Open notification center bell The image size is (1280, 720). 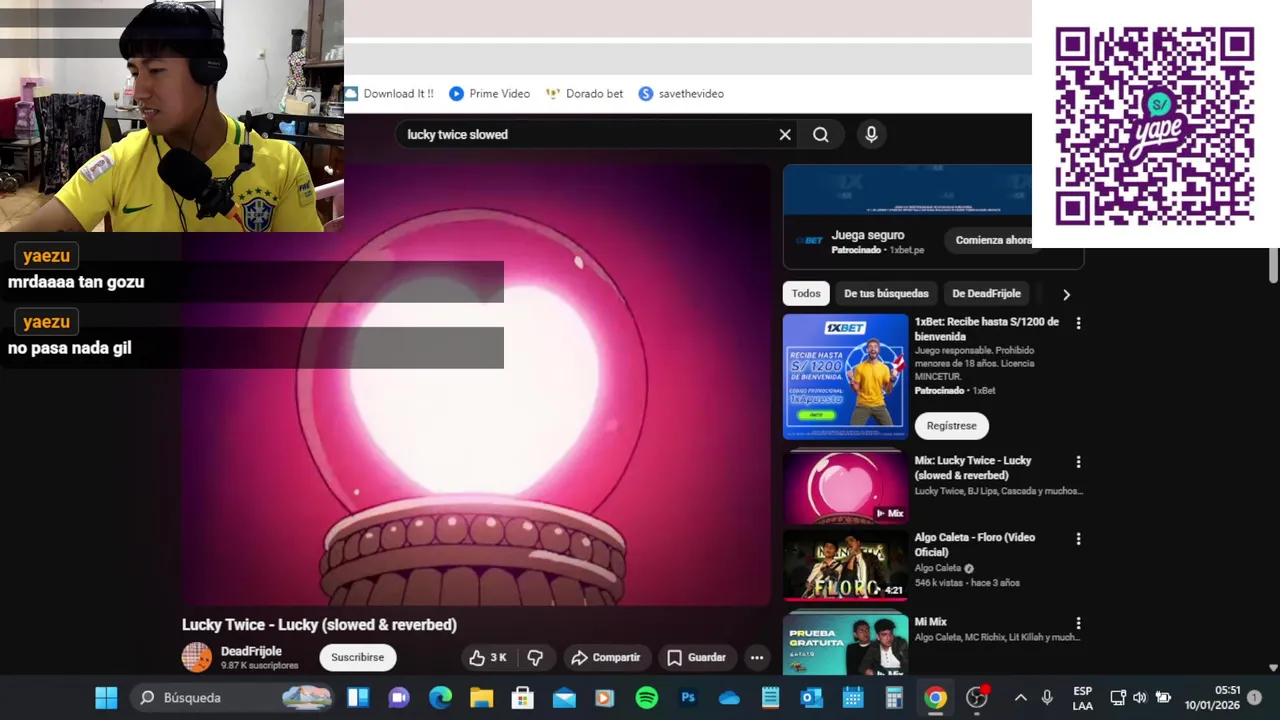coord(1254,698)
